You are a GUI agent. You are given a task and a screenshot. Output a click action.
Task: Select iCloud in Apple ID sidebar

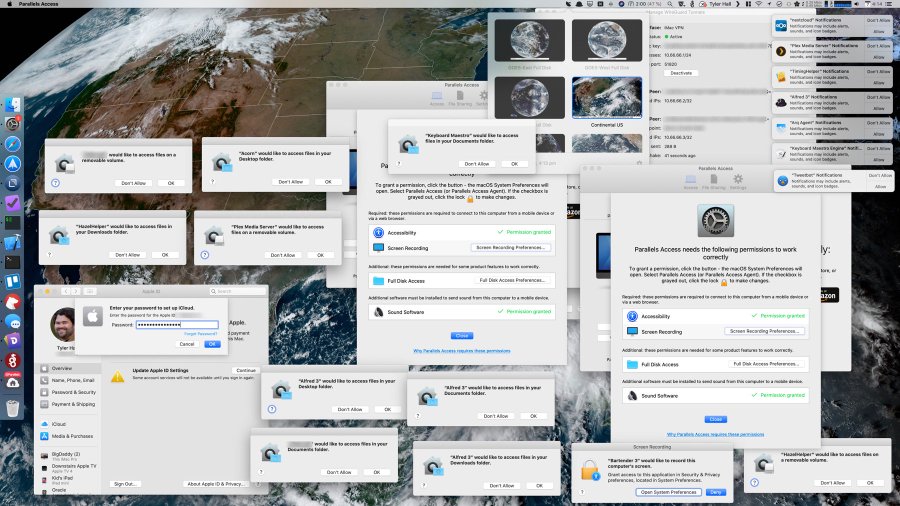tap(67, 424)
